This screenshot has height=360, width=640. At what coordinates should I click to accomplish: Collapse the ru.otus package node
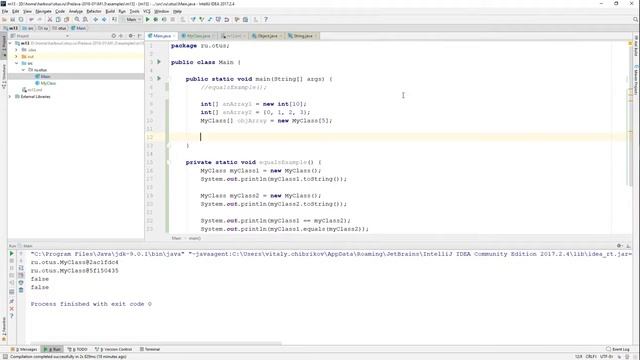[23, 70]
